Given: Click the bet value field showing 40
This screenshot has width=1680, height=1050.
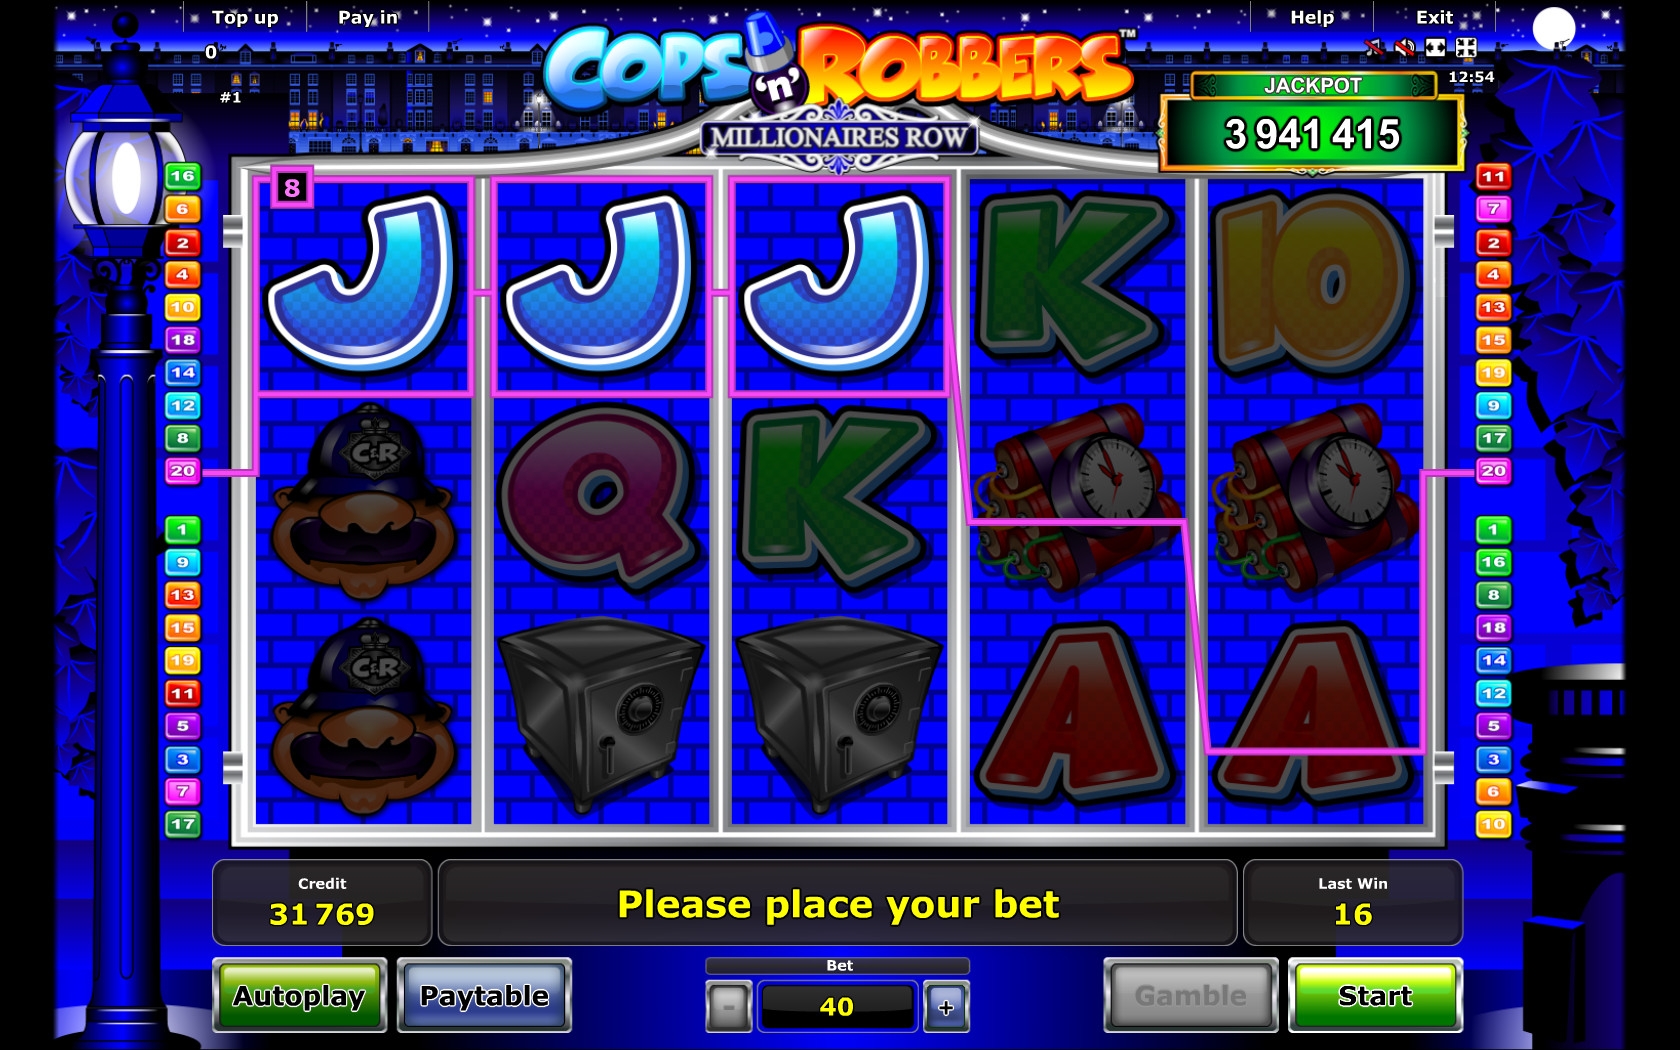Looking at the screenshot, I should 837,1006.
